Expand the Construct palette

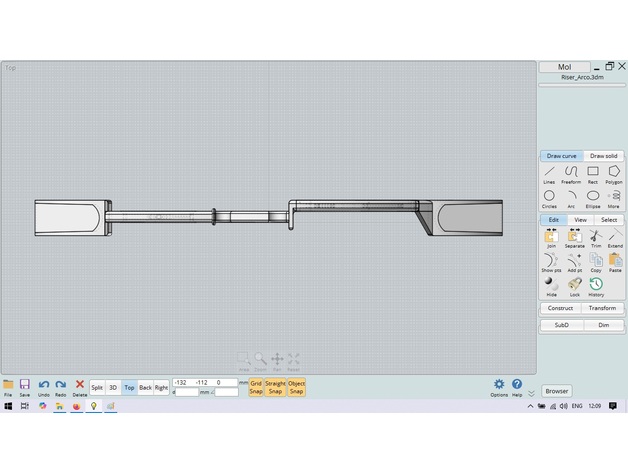(560, 308)
